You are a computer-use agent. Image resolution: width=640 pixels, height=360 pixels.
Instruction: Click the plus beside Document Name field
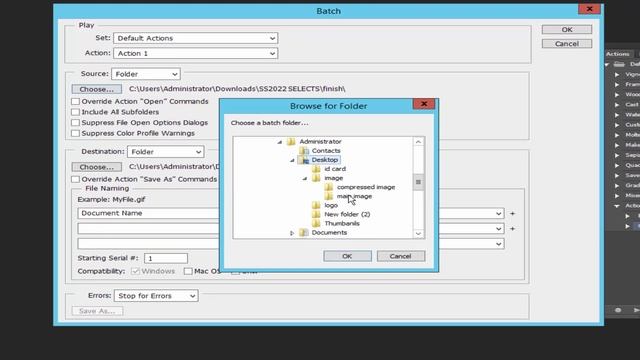[x=513, y=213]
